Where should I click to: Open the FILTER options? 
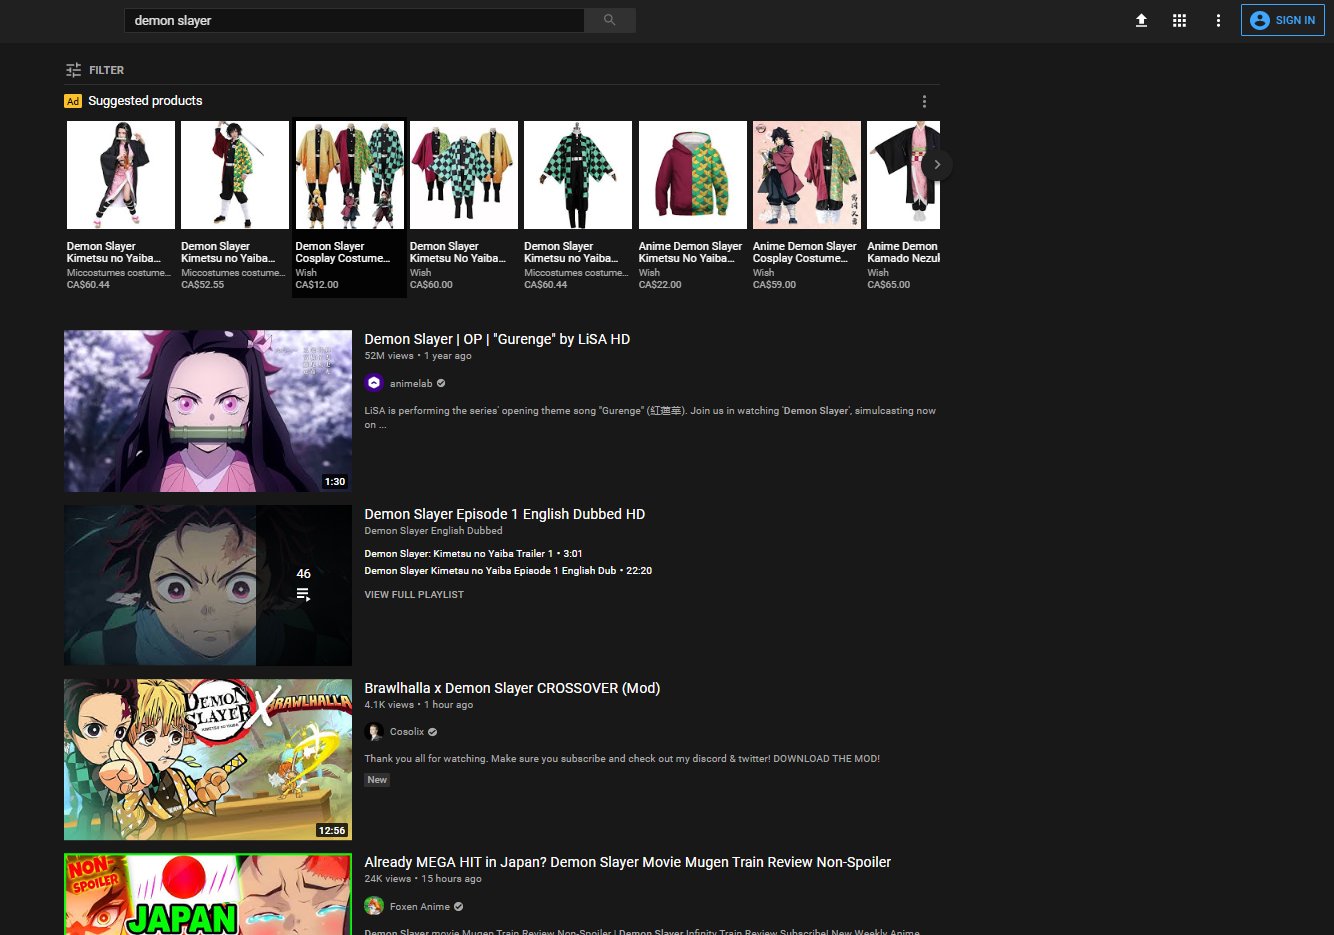point(95,70)
